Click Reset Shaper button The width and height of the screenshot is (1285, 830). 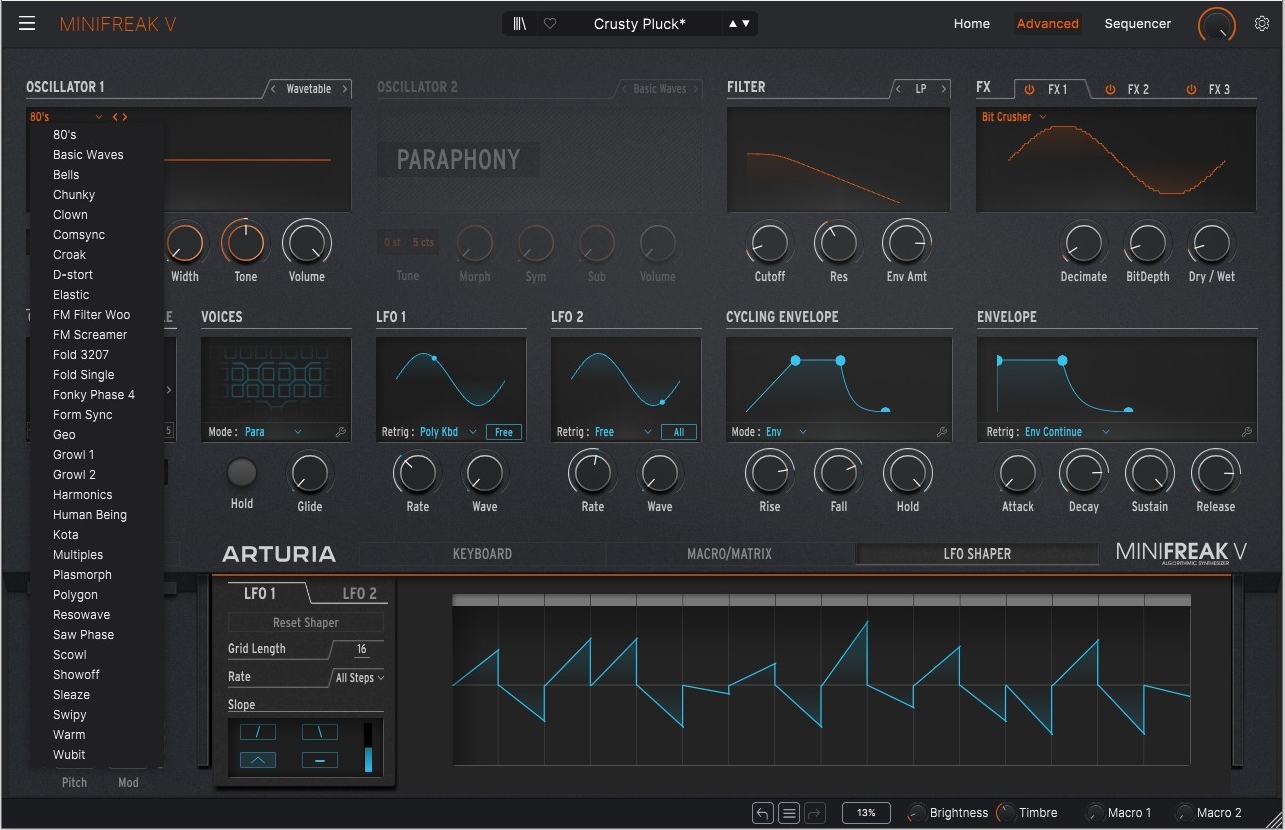tap(306, 622)
